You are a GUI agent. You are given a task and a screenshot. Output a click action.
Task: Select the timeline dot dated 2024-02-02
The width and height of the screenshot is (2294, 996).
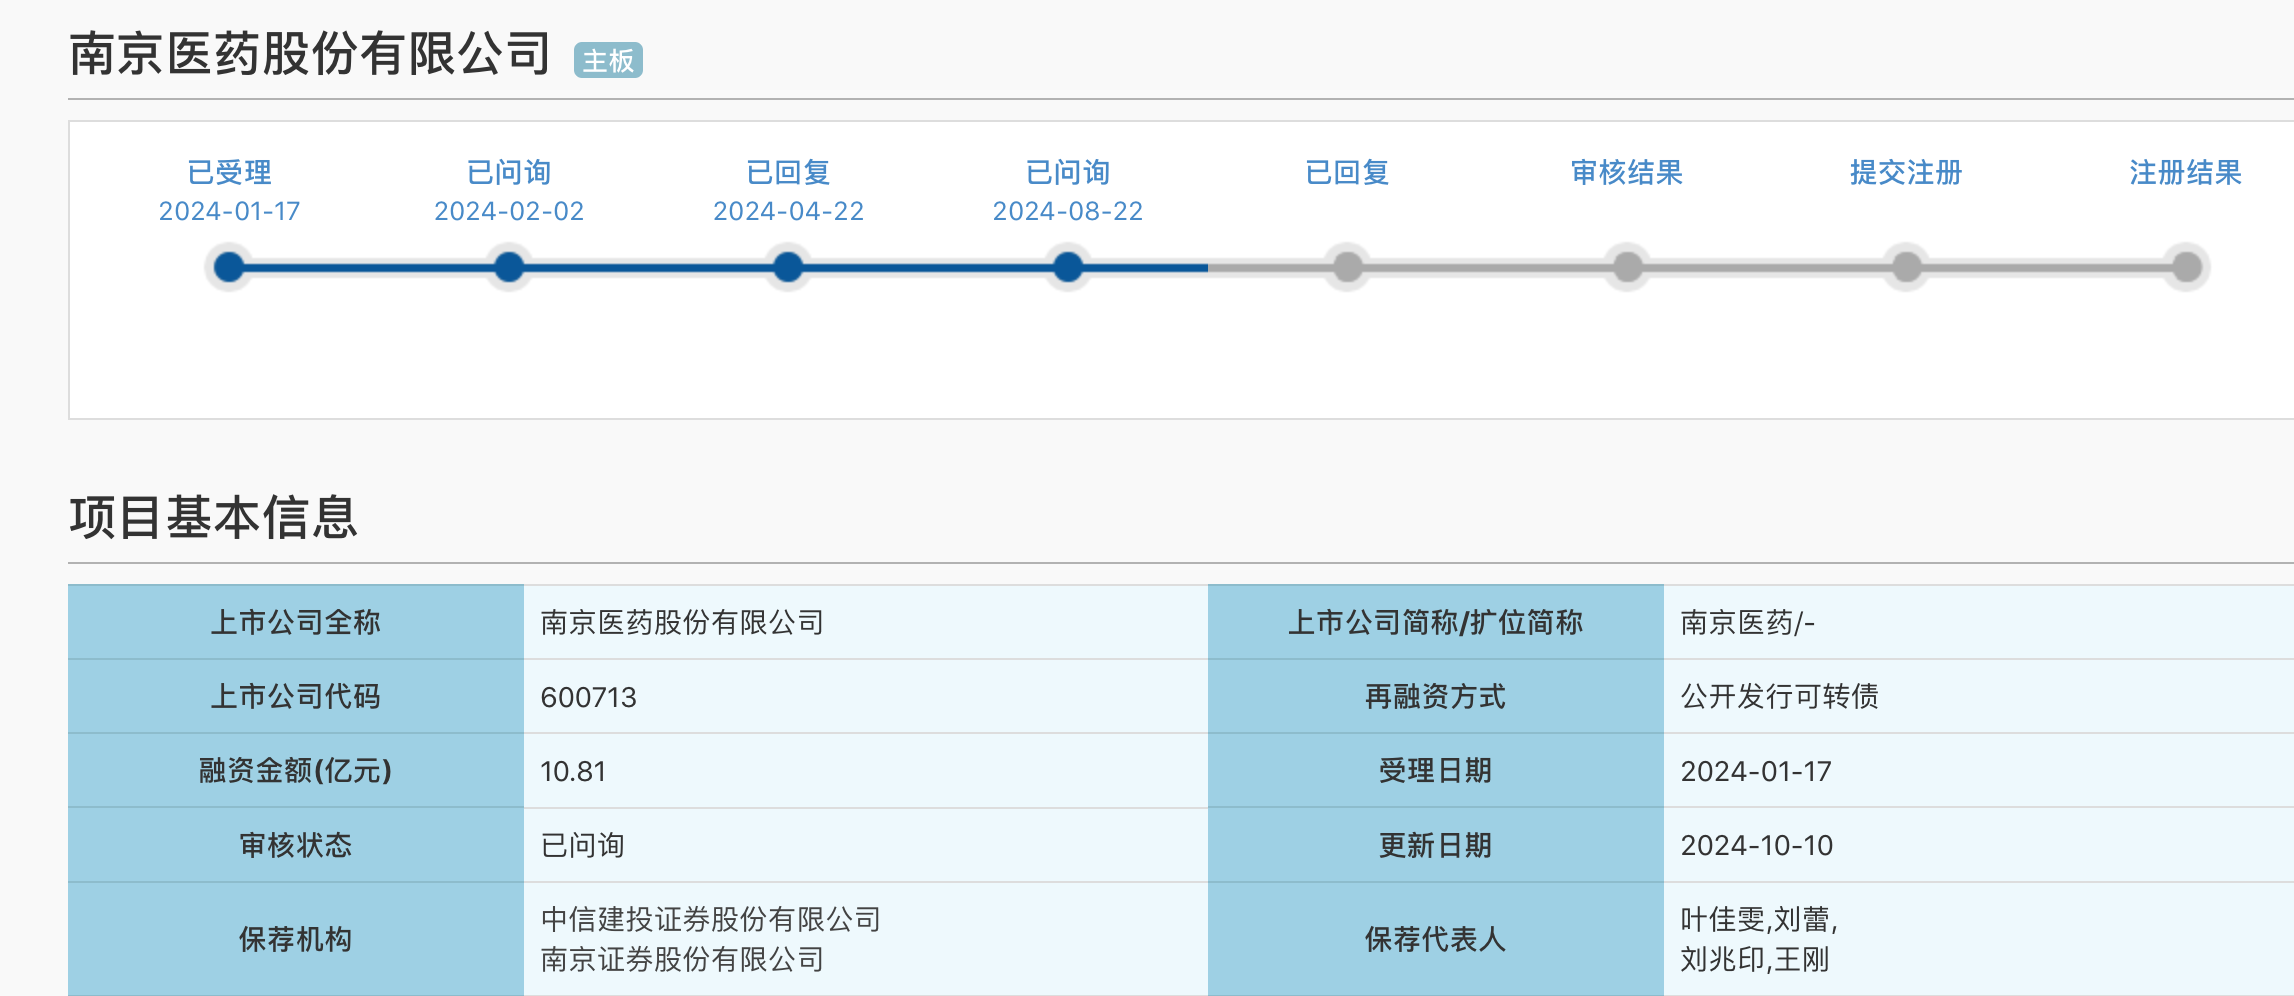click(509, 267)
